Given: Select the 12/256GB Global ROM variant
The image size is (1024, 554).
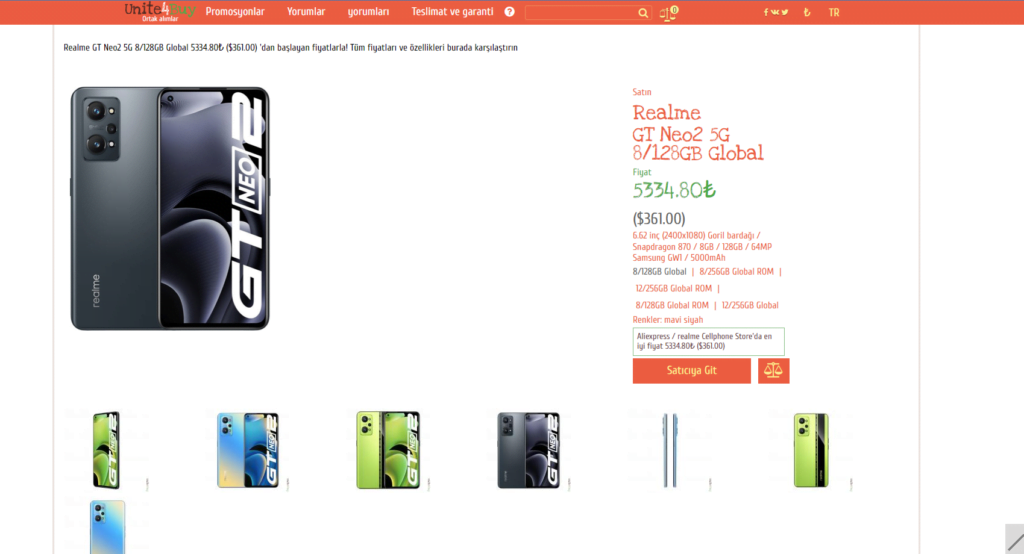Looking at the screenshot, I should (x=673, y=288).
